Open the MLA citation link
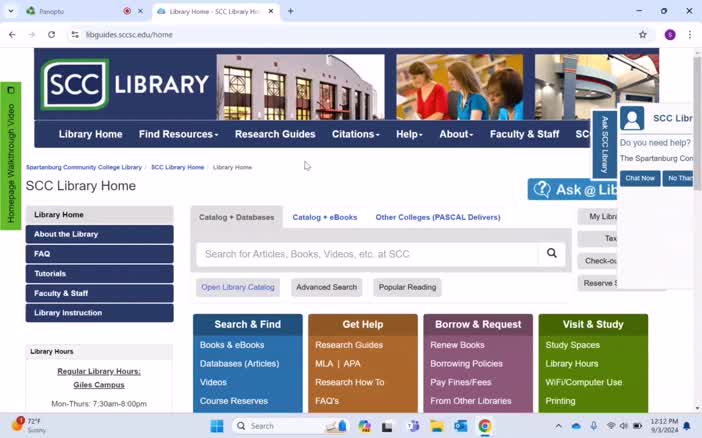Image resolution: width=702 pixels, height=438 pixels. 324,364
